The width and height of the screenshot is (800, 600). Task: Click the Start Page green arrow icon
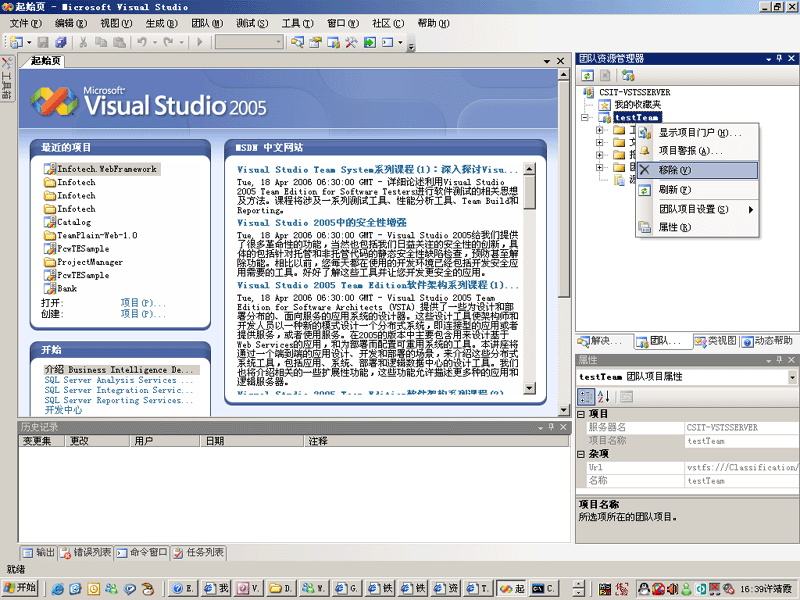pos(369,42)
